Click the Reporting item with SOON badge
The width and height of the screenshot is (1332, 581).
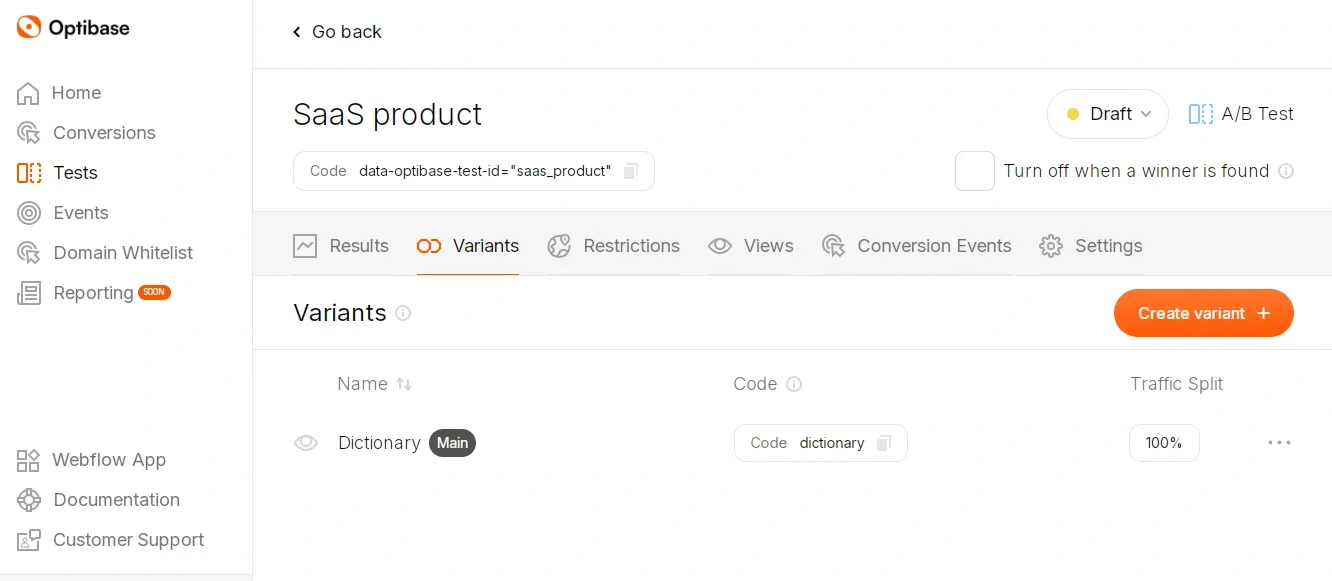pos(92,293)
